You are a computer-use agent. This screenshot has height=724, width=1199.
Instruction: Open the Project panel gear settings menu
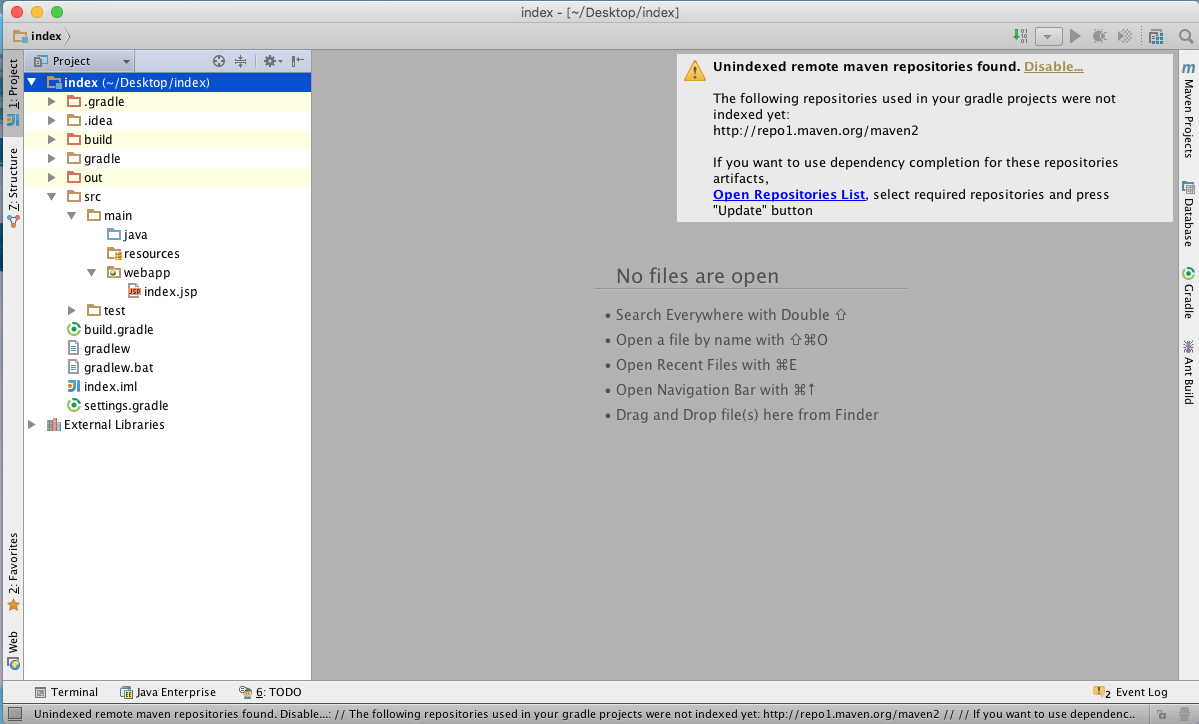pyautogui.click(x=271, y=61)
